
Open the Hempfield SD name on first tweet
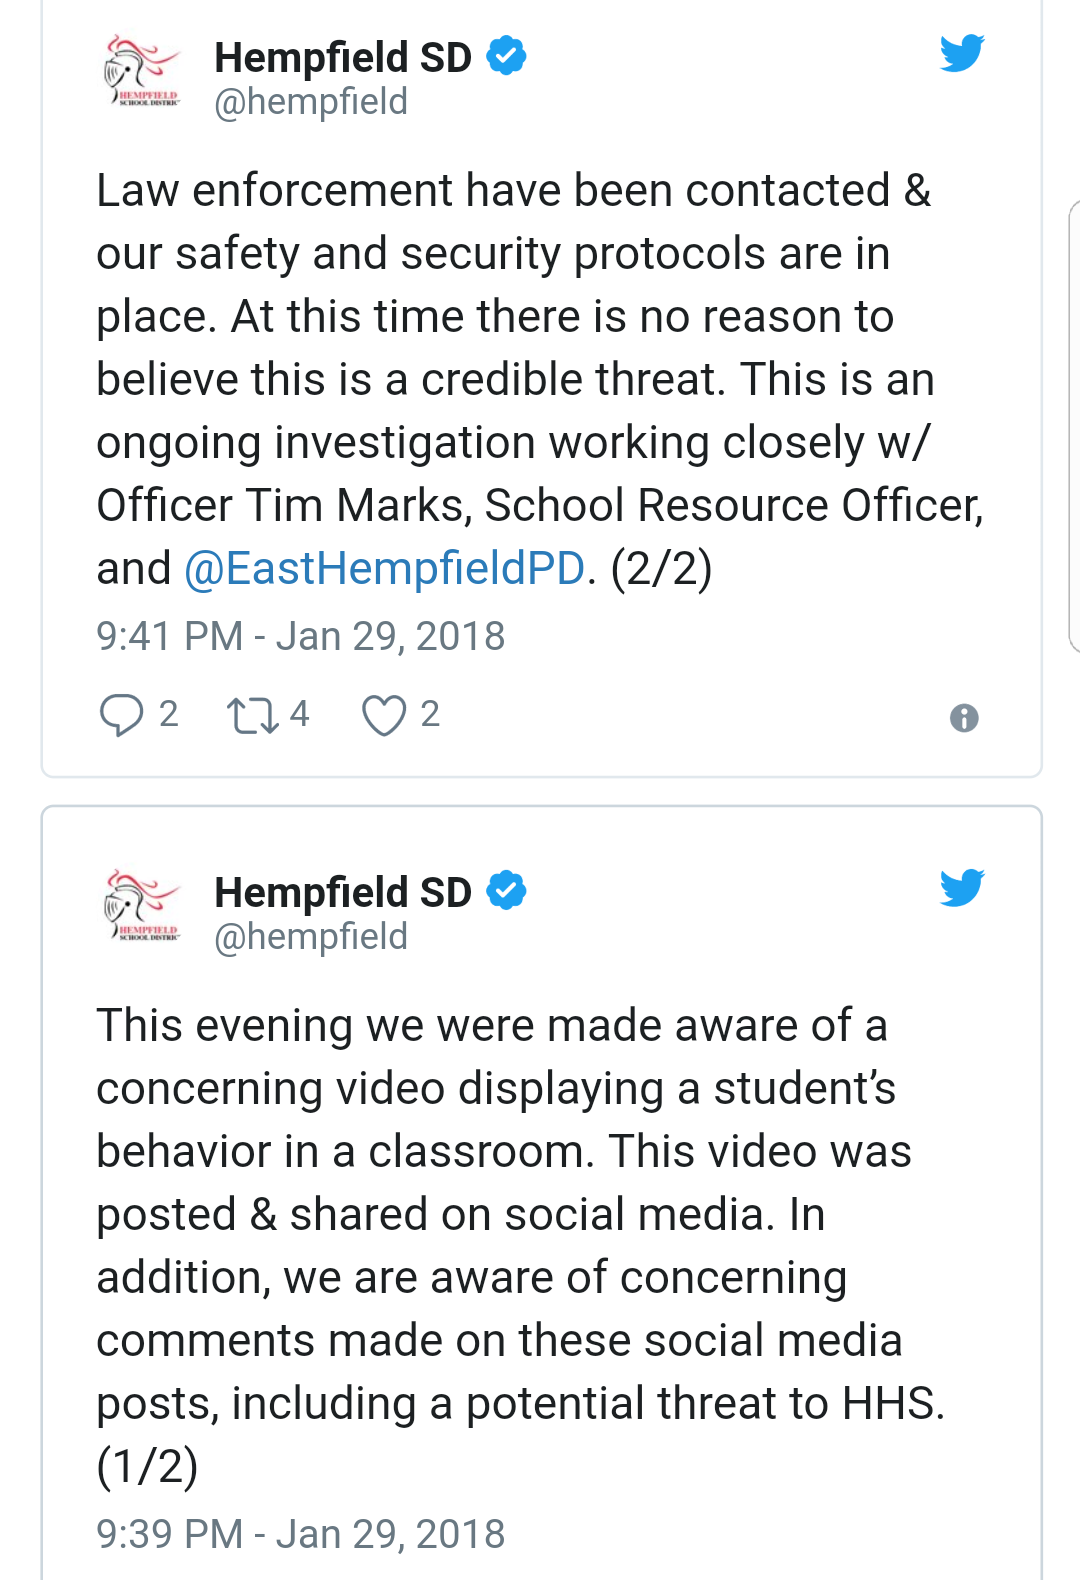(x=343, y=57)
